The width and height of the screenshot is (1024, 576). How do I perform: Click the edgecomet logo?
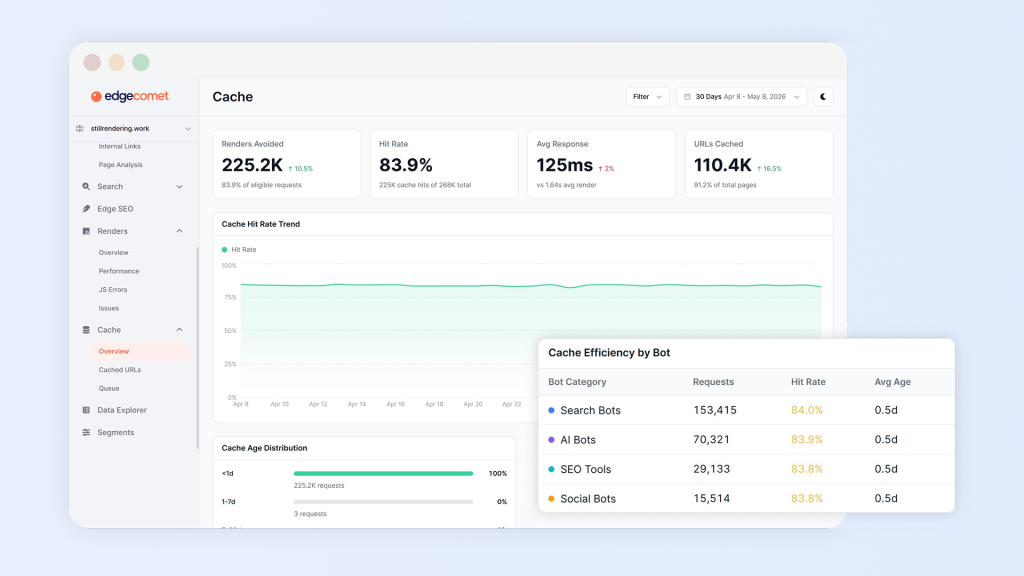129,96
